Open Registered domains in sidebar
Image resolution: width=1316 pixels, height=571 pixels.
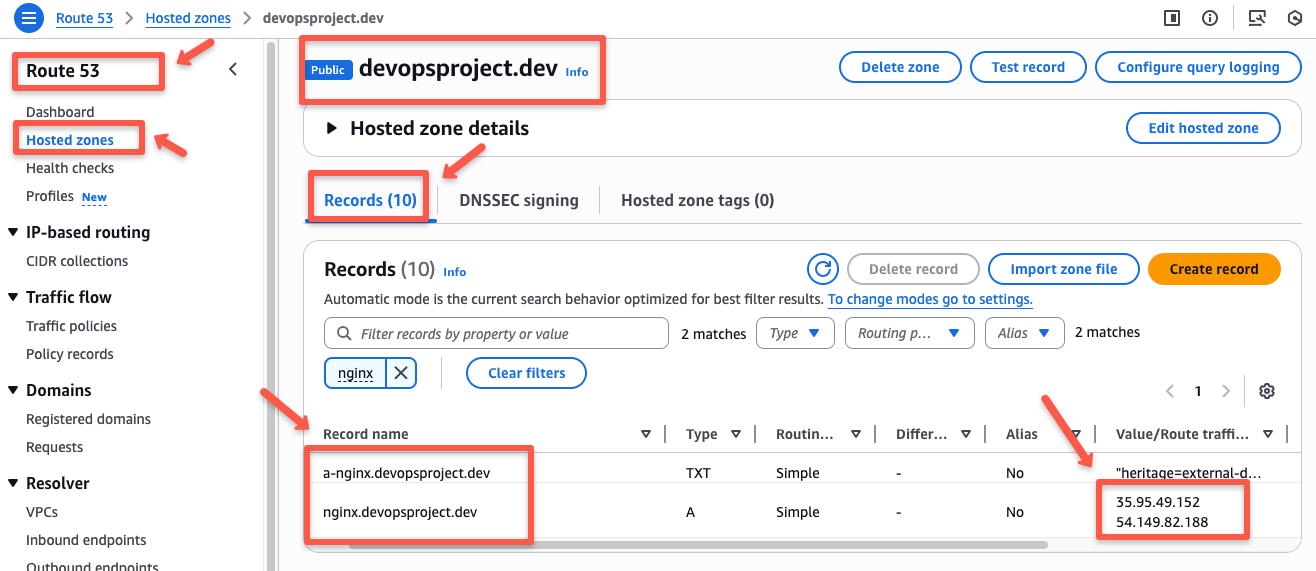(x=88, y=419)
